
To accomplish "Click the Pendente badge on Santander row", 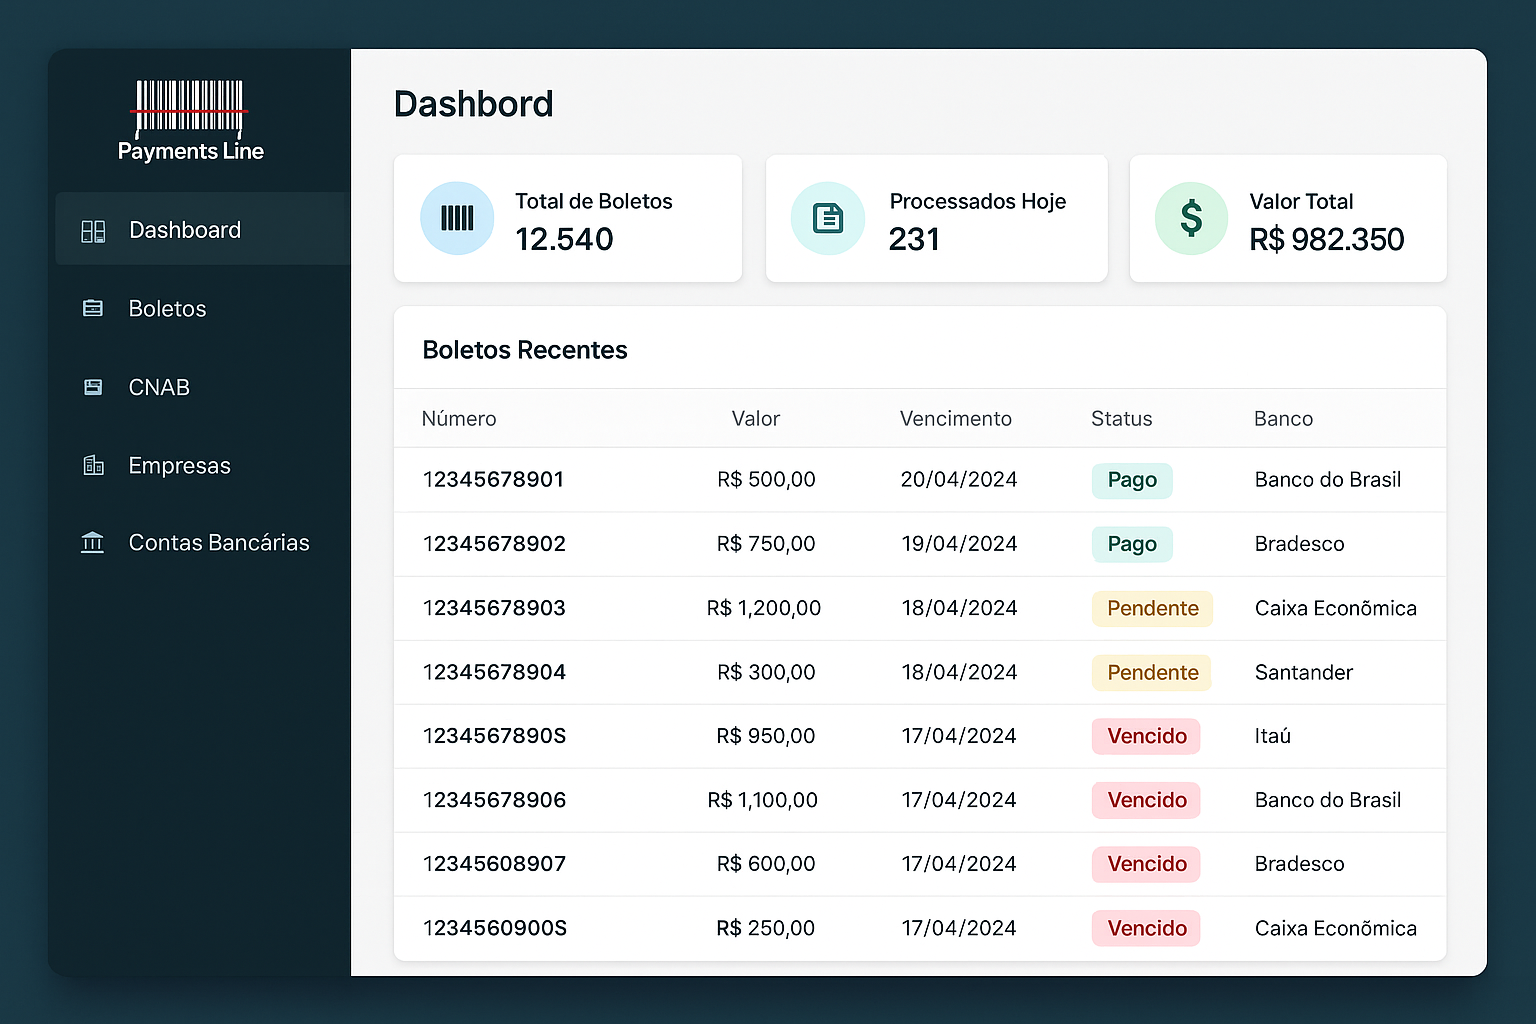I will (x=1152, y=672).
